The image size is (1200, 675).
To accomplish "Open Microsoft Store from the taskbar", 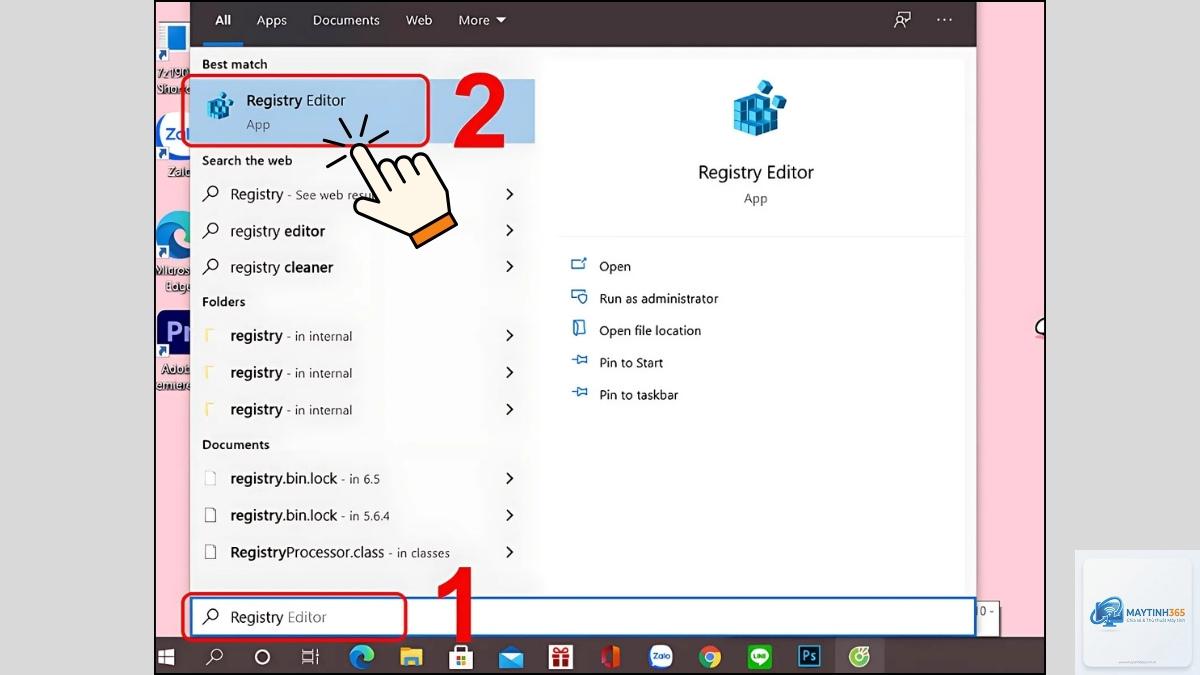I will (x=461, y=657).
